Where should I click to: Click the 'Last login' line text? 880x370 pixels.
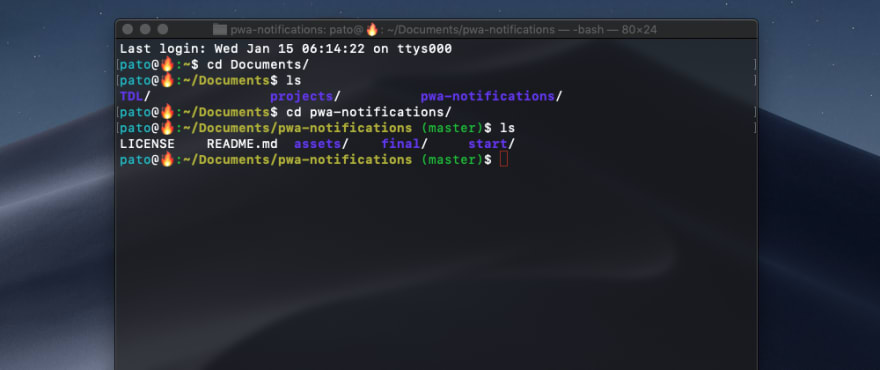[286, 49]
